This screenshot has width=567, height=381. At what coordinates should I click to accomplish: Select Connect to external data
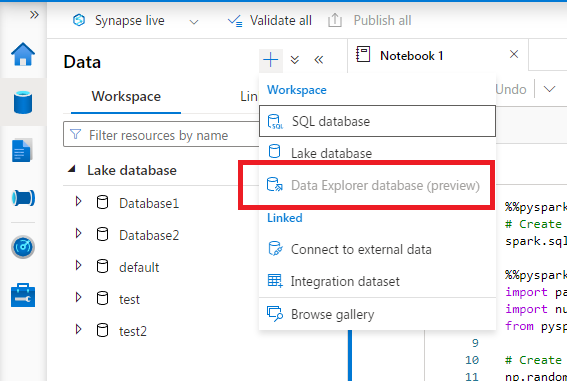377,249
